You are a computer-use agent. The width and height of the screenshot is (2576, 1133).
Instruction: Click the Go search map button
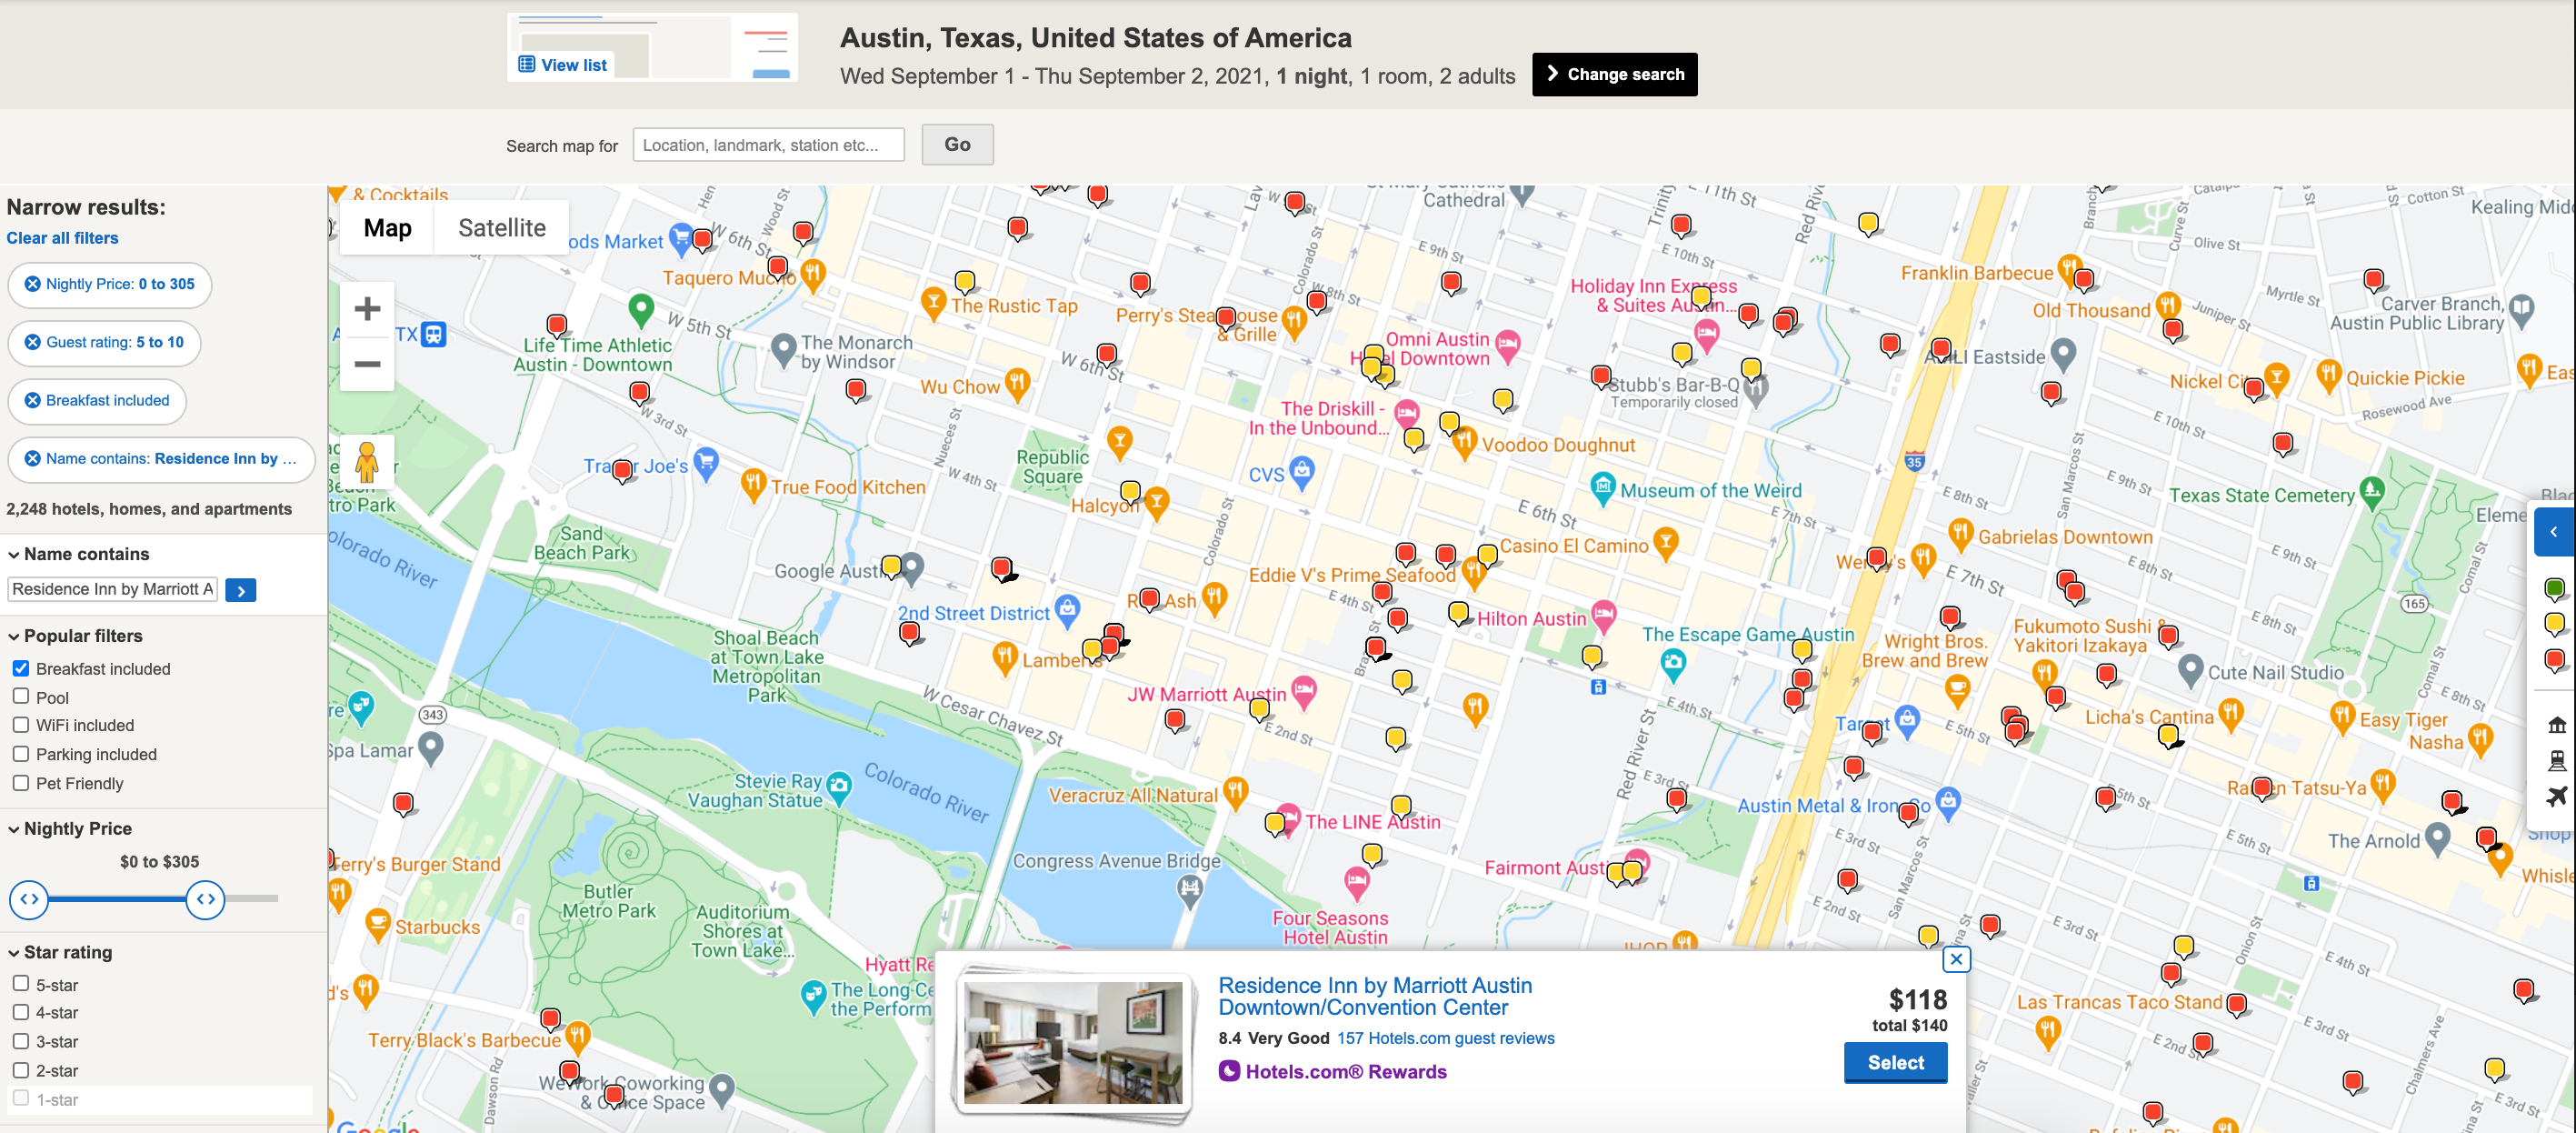(957, 145)
